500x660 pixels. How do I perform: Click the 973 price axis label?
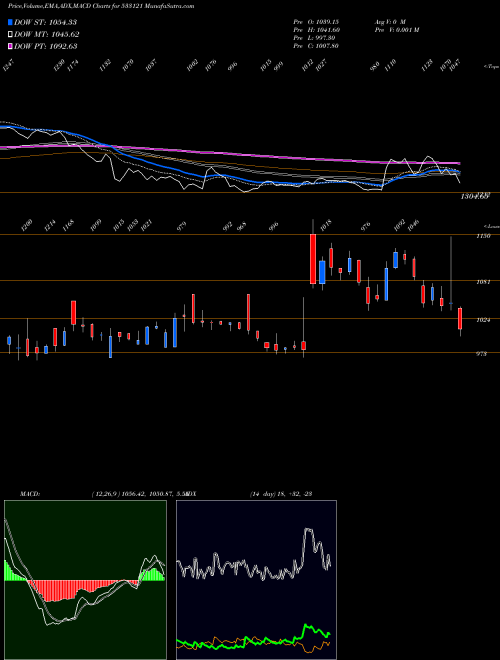pyautogui.click(x=481, y=354)
